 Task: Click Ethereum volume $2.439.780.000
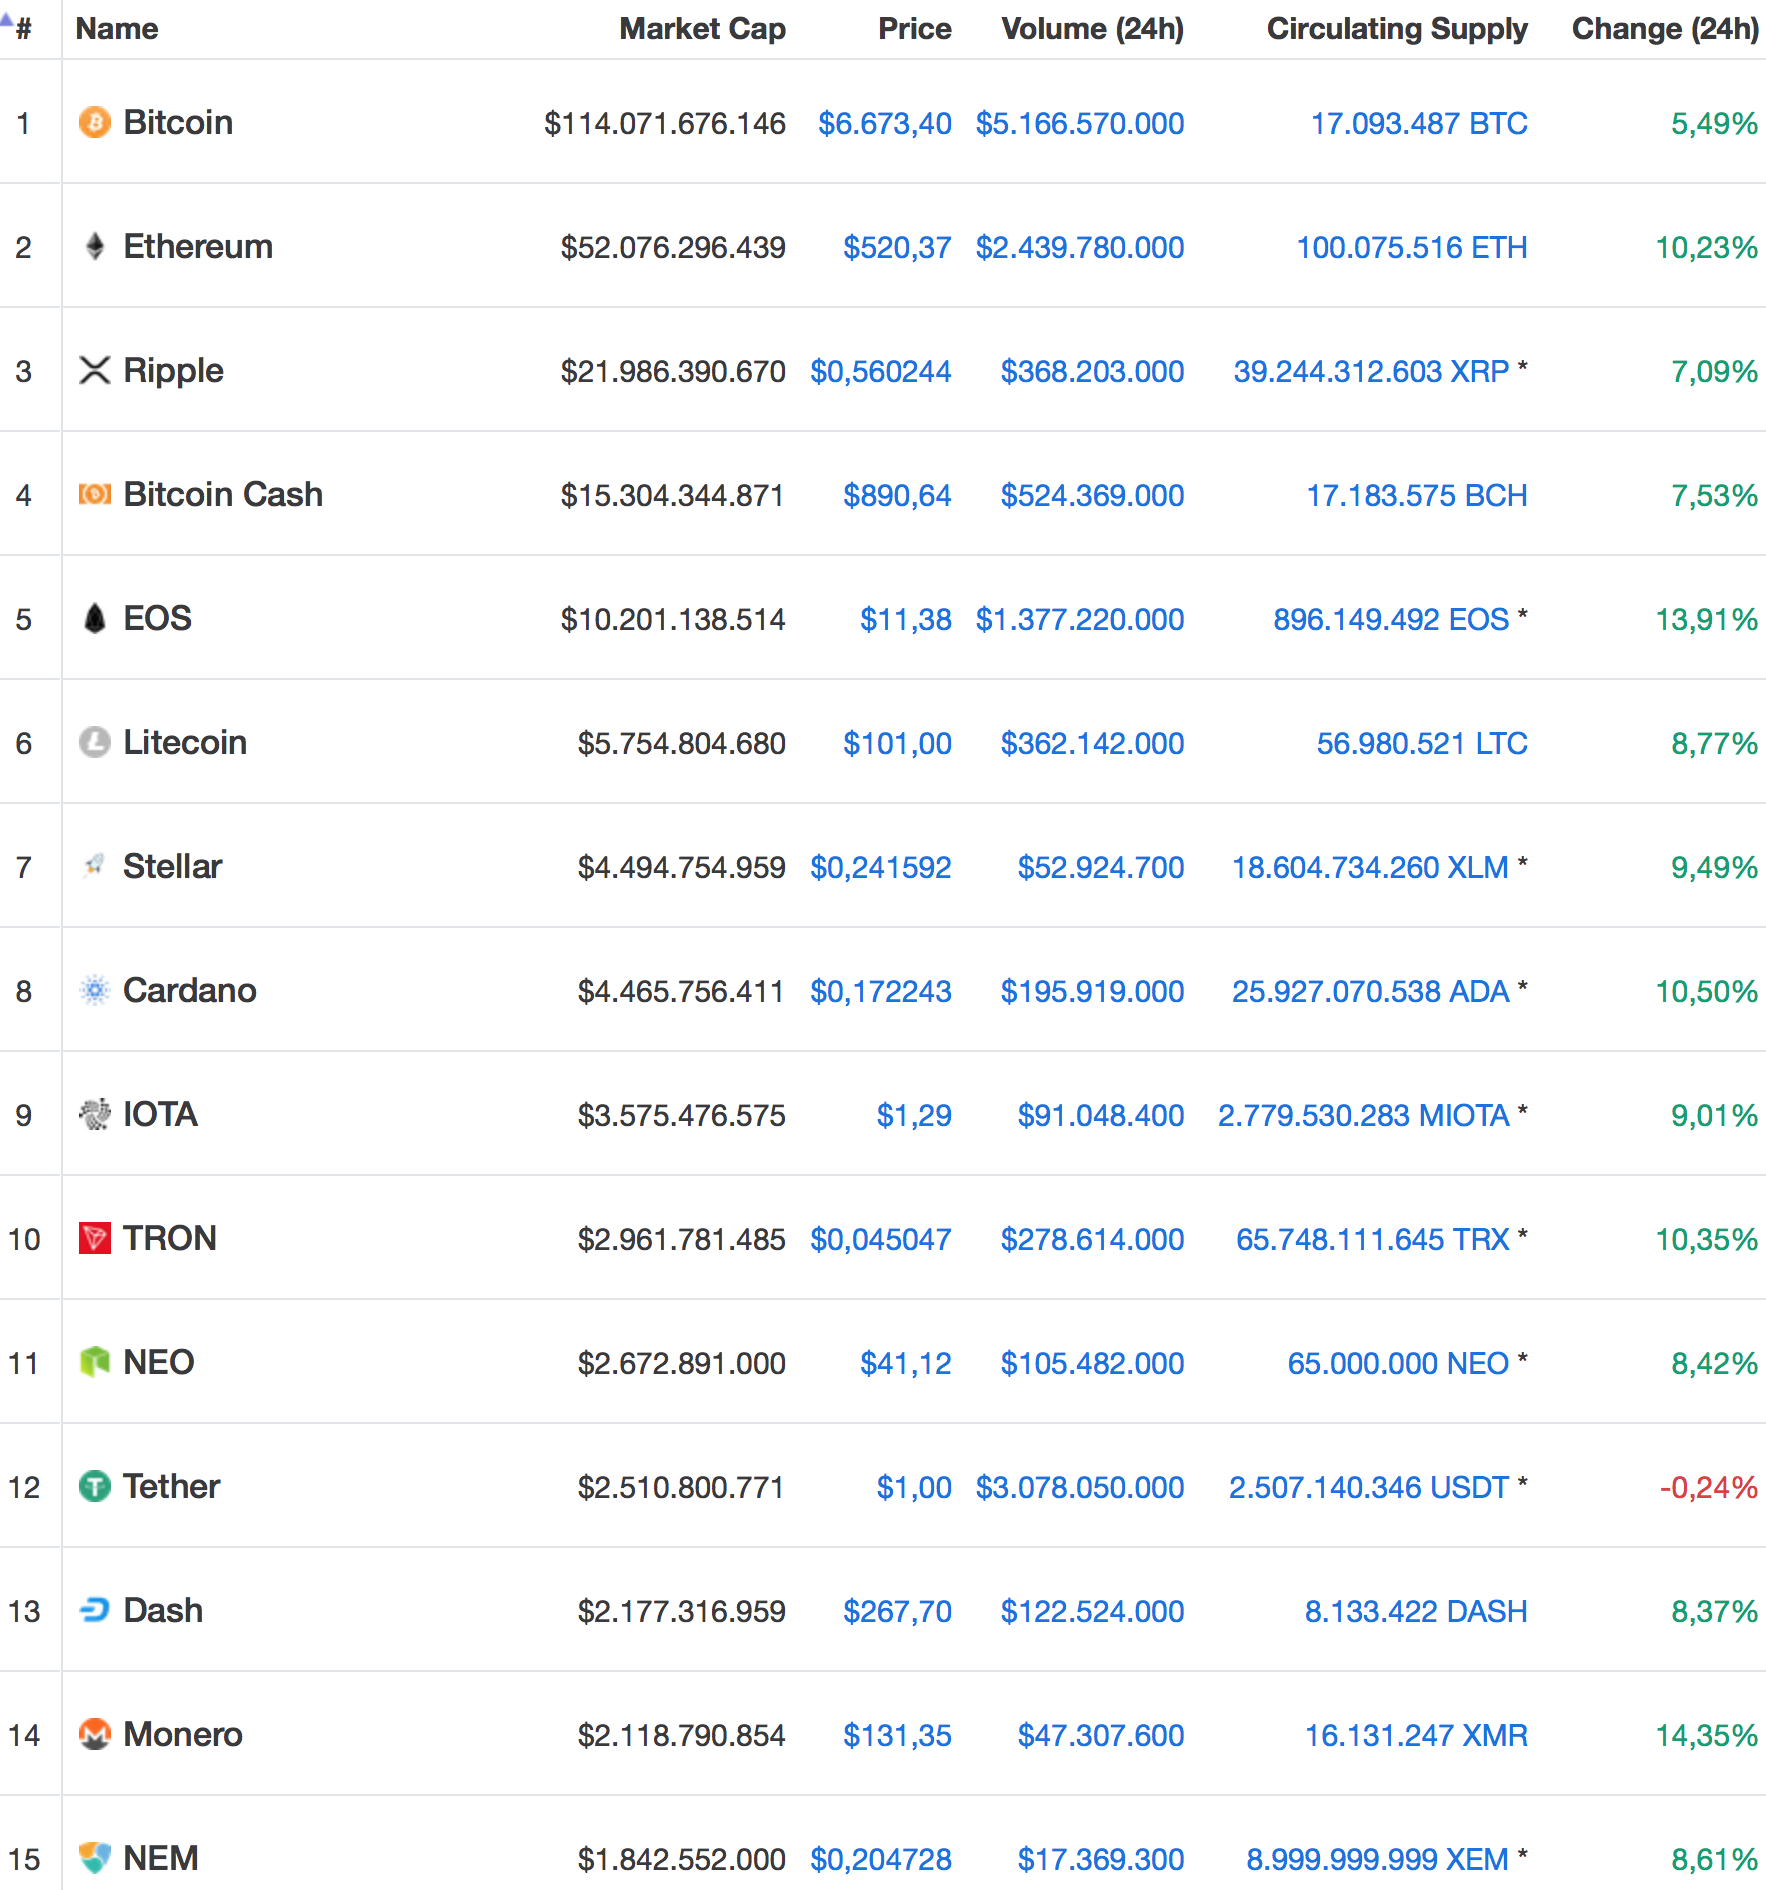(1080, 247)
